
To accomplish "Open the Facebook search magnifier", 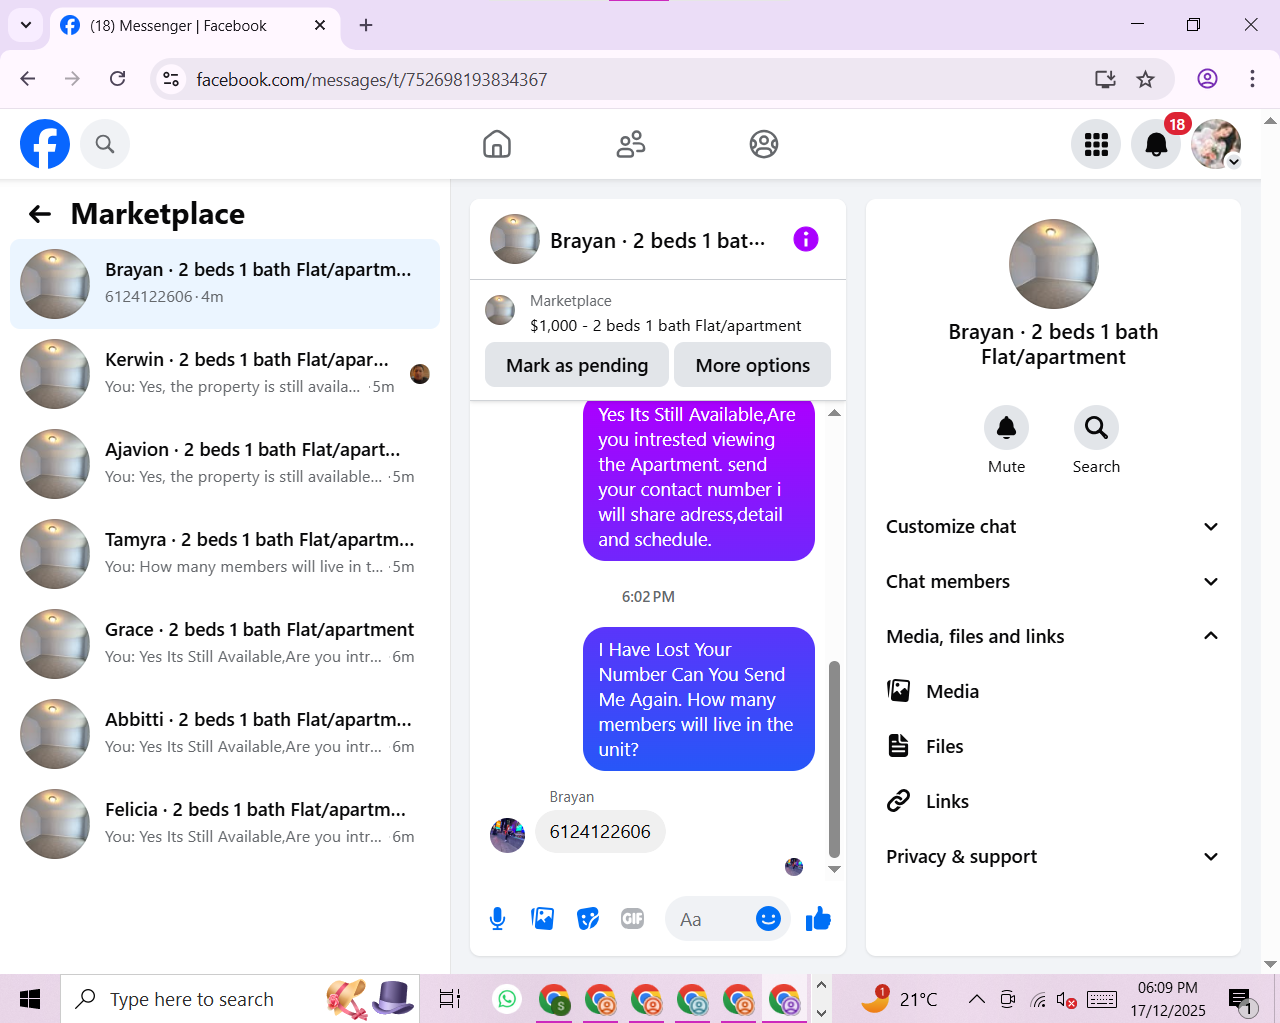I will pyautogui.click(x=105, y=144).
